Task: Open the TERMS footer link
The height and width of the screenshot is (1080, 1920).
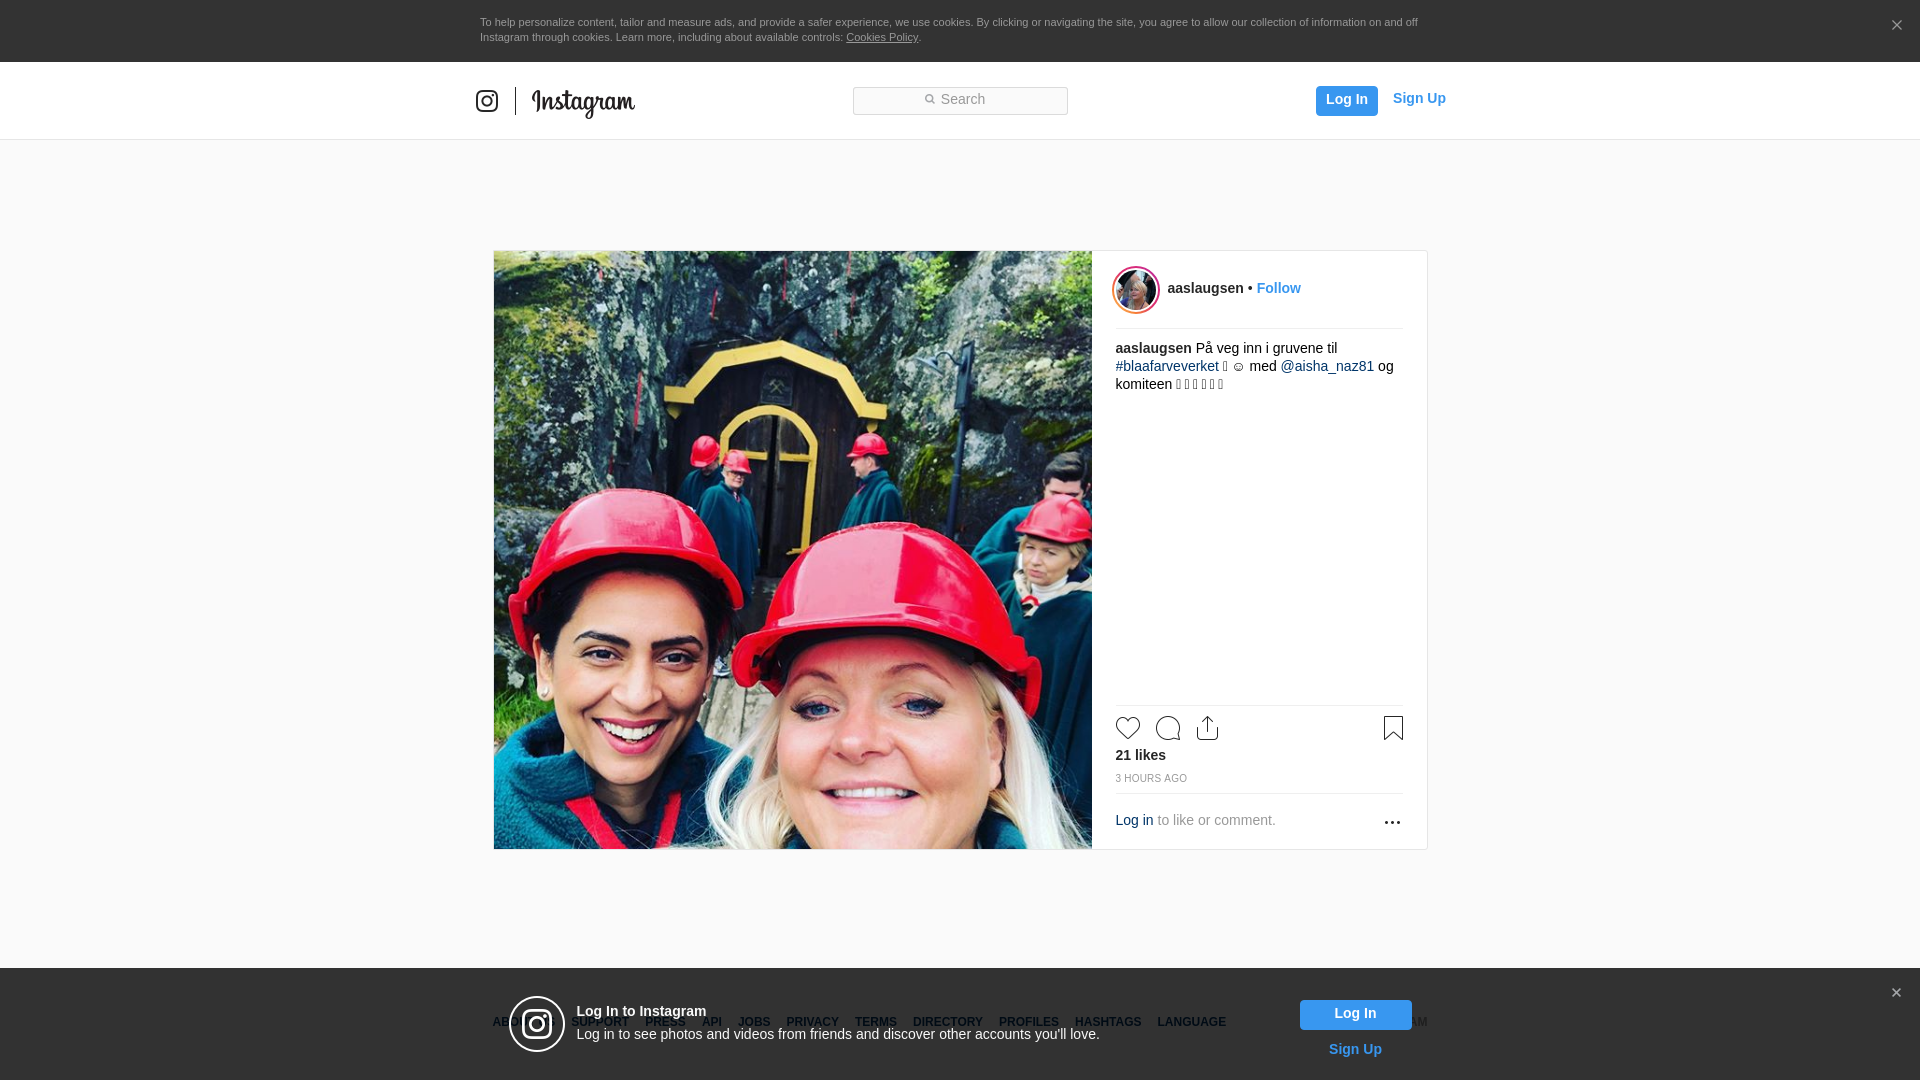Action: pyautogui.click(x=876, y=1022)
